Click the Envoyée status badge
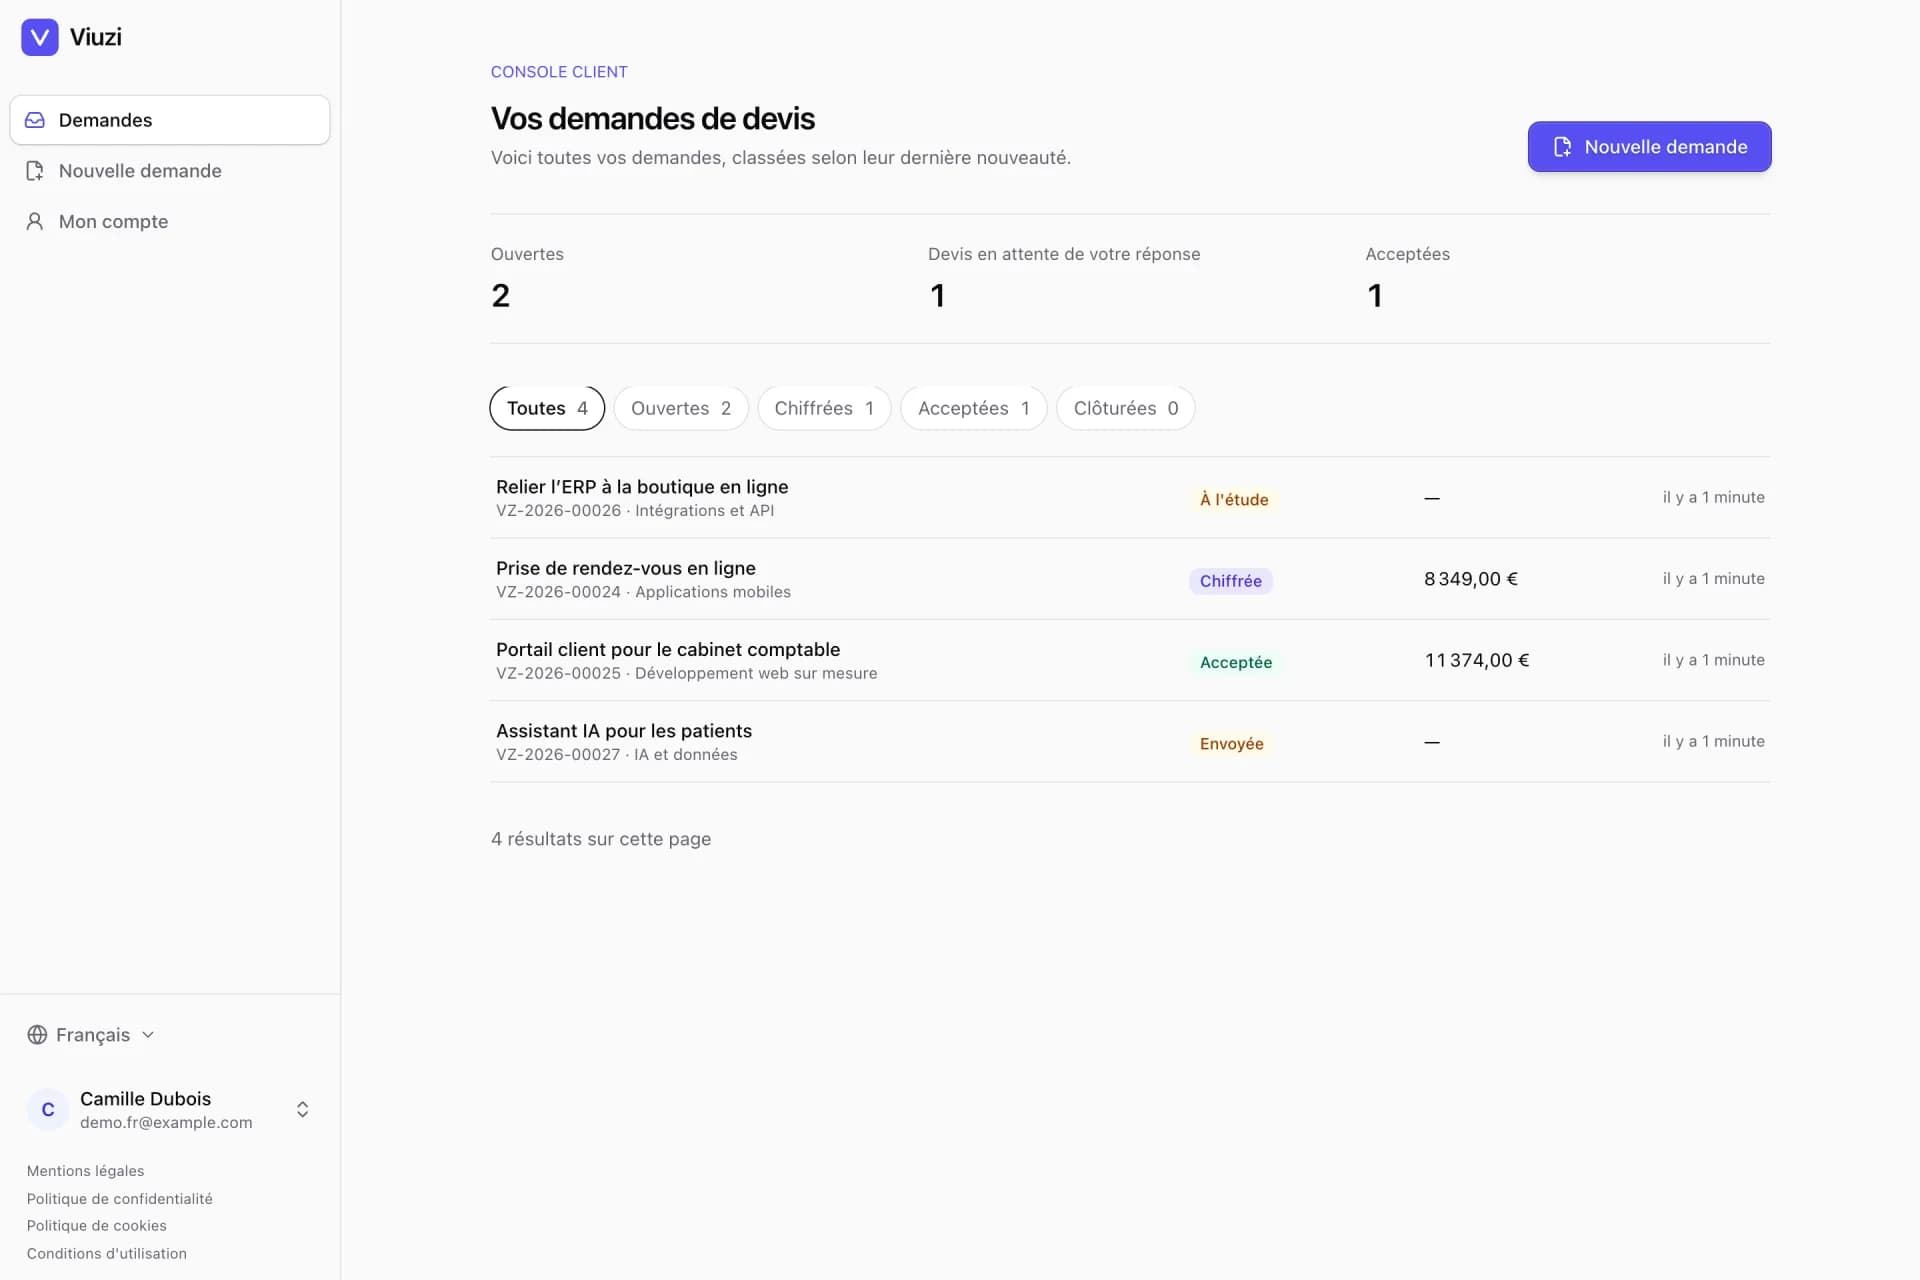This screenshot has height=1280, width=1920. [1232, 744]
